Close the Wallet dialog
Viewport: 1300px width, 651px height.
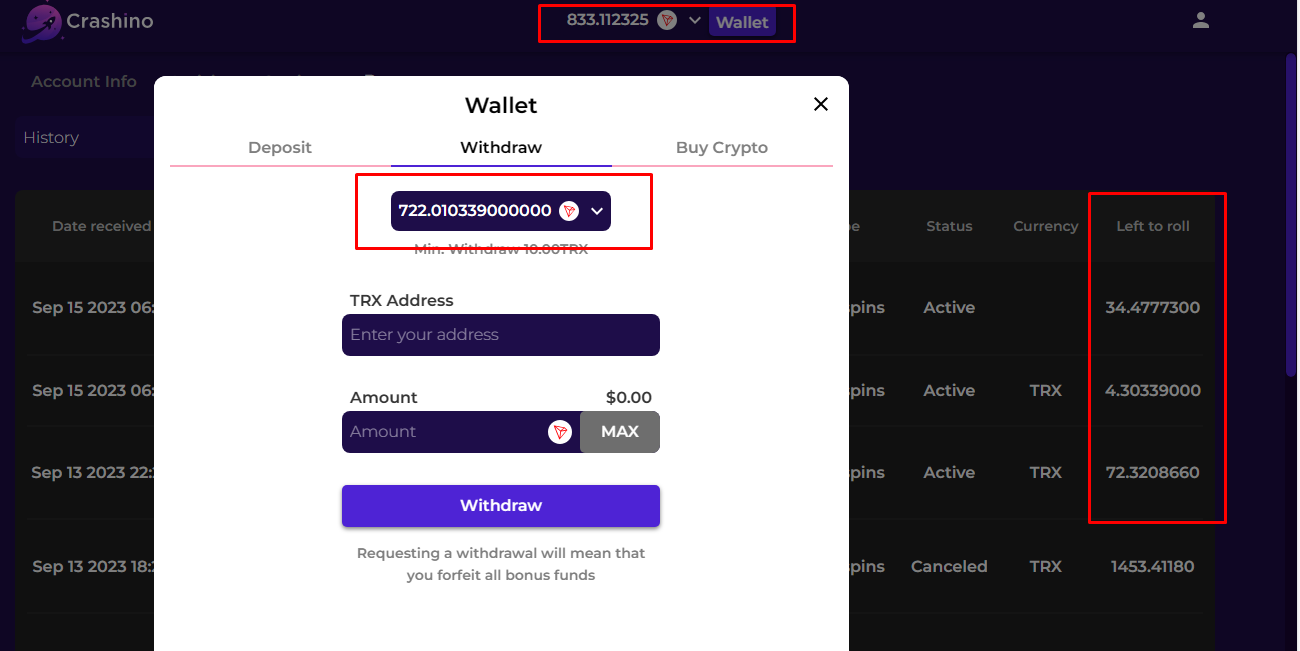pos(821,104)
